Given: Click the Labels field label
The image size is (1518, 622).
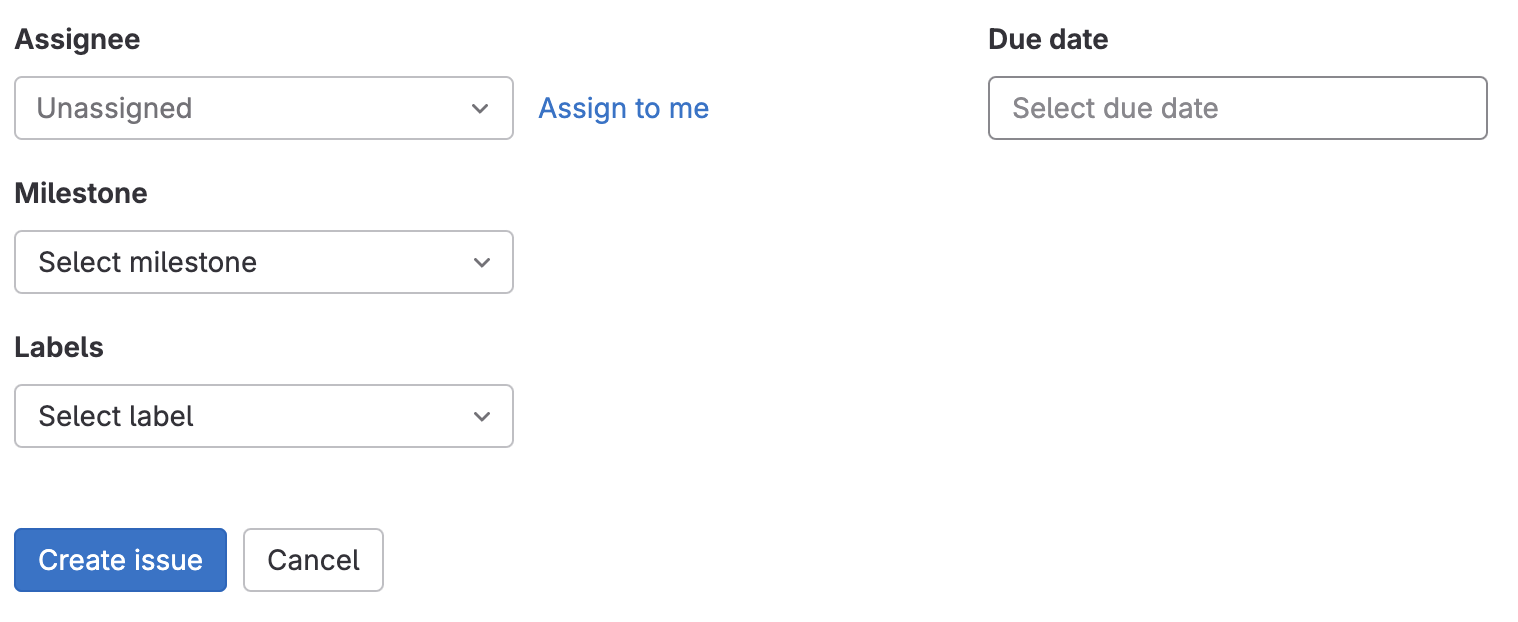Looking at the screenshot, I should (x=59, y=348).
